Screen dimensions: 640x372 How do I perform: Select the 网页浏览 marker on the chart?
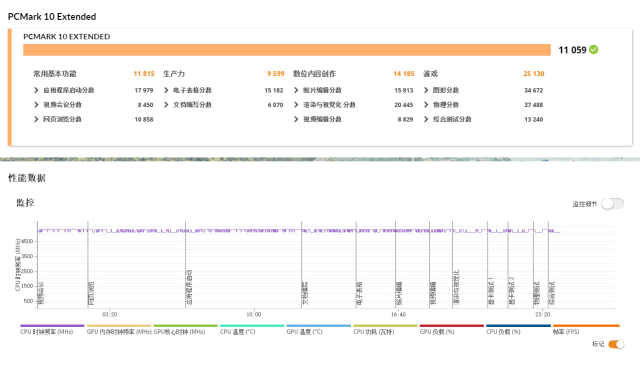pos(91,293)
